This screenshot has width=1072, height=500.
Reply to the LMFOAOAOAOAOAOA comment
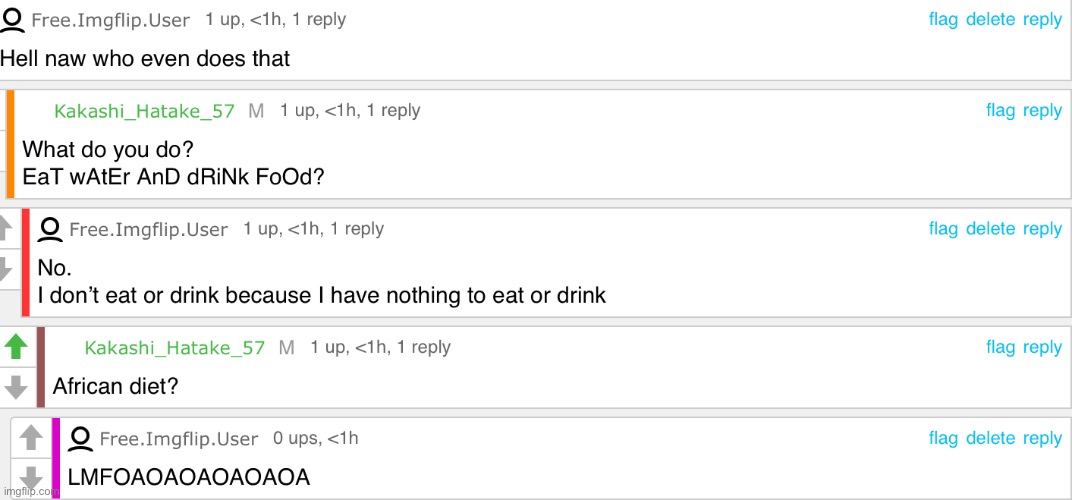coord(1043,438)
